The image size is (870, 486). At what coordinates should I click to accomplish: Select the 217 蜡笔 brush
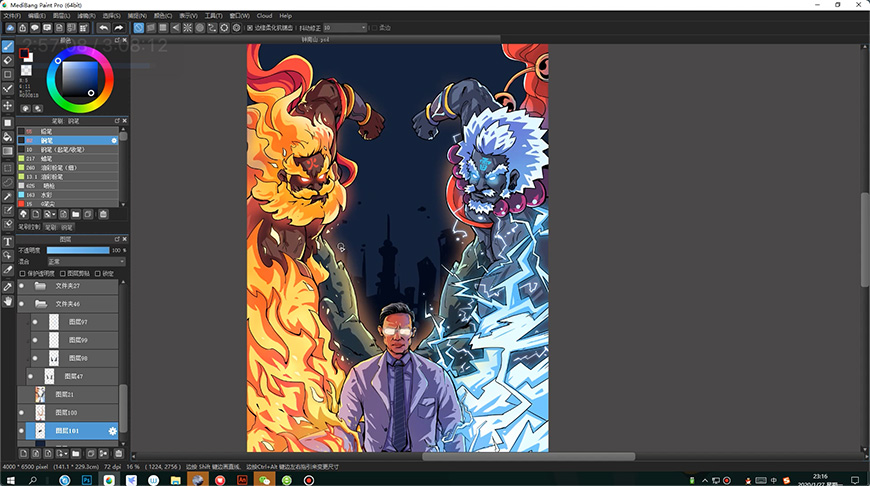pyautogui.click(x=68, y=159)
